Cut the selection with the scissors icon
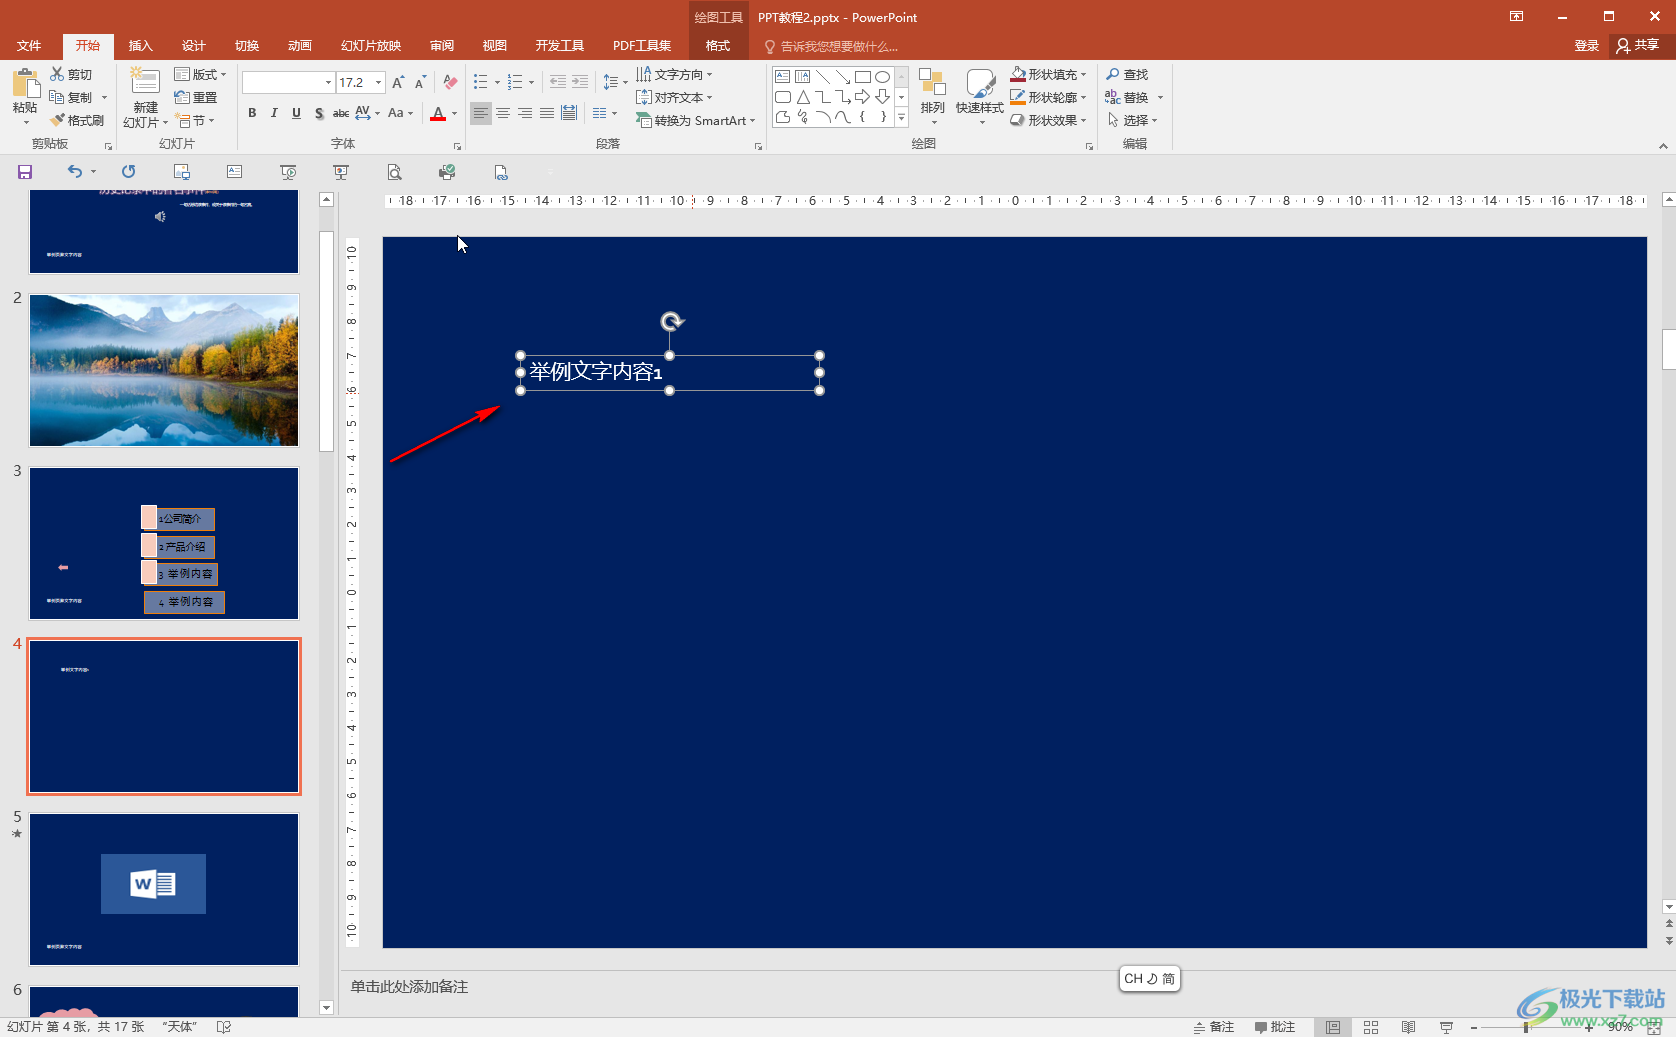Image resolution: width=1676 pixels, height=1037 pixels. pos(58,75)
